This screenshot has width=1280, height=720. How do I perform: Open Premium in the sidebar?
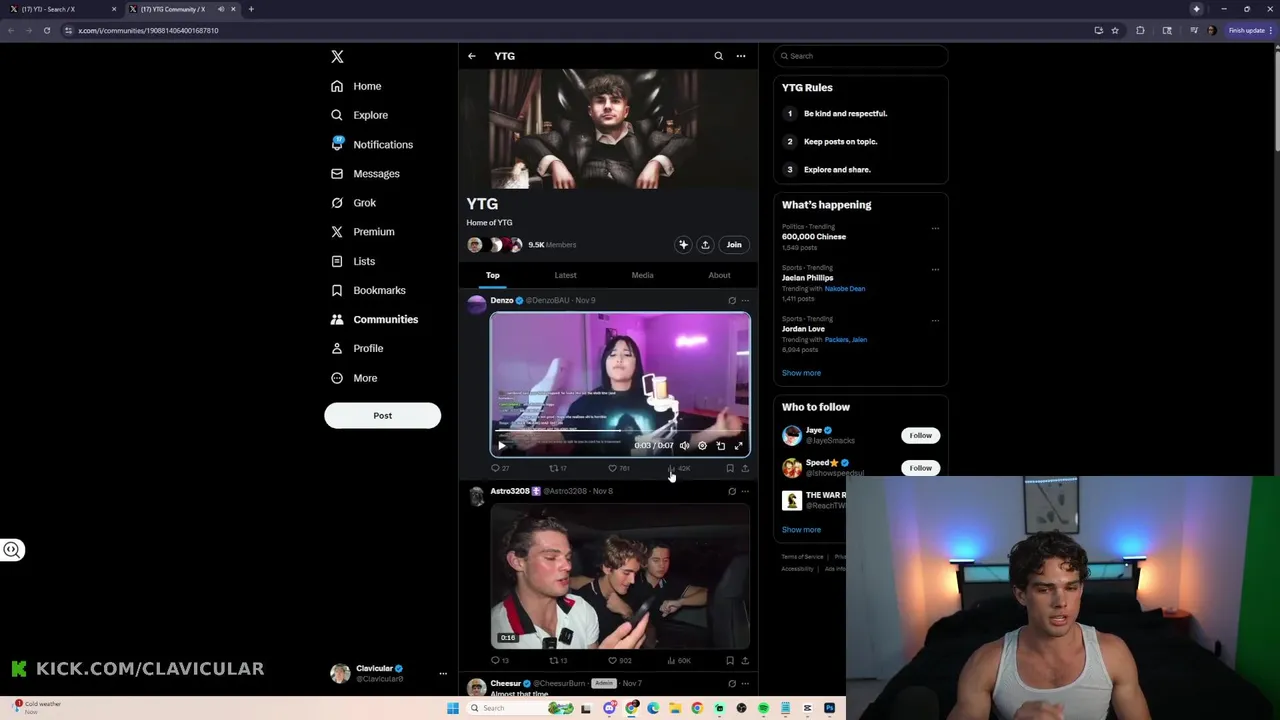[x=362, y=232]
